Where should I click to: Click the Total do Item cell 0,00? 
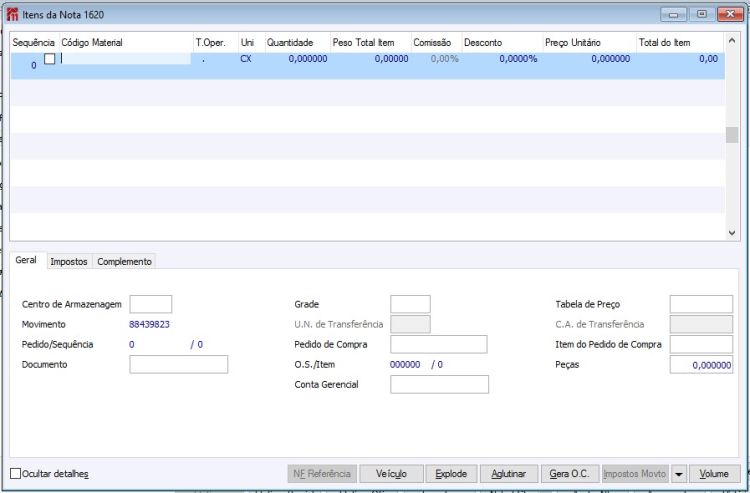pyautogui.click(x=708, y=59)
